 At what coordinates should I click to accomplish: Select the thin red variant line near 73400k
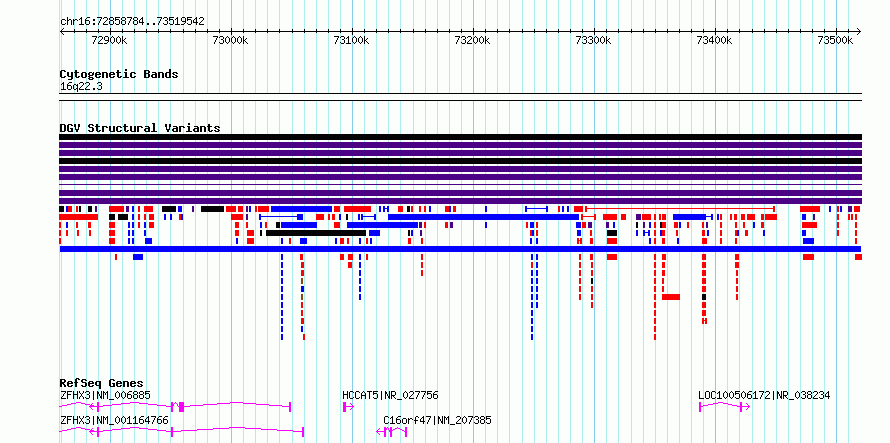tap(680, 209)
